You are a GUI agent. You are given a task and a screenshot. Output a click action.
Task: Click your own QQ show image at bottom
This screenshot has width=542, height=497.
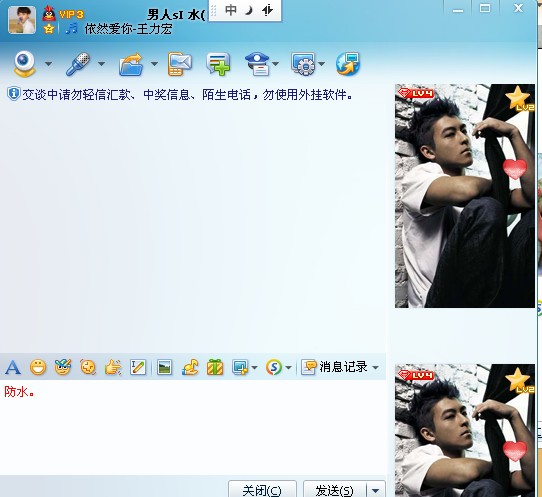tap(465, 430)
